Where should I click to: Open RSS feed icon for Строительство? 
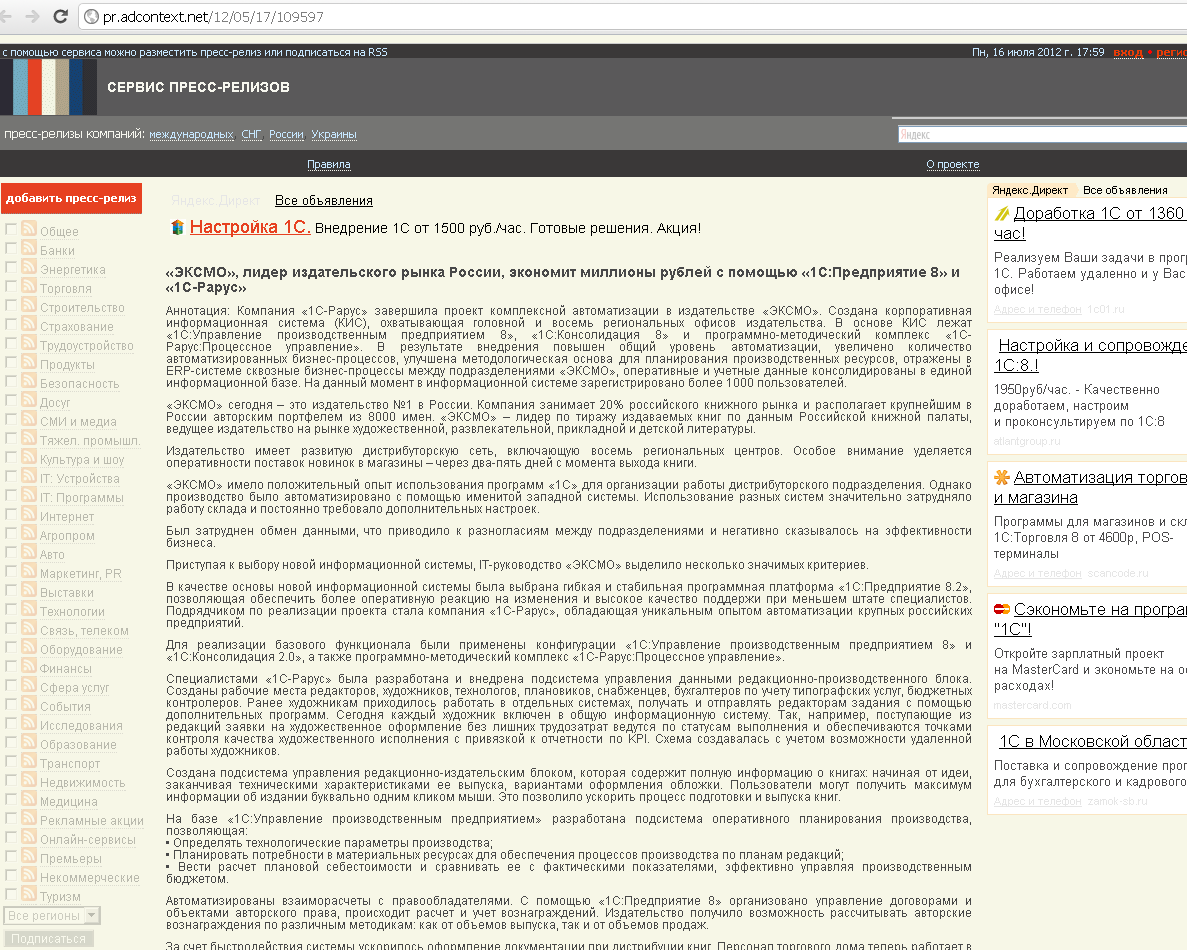tap(29, 304)
